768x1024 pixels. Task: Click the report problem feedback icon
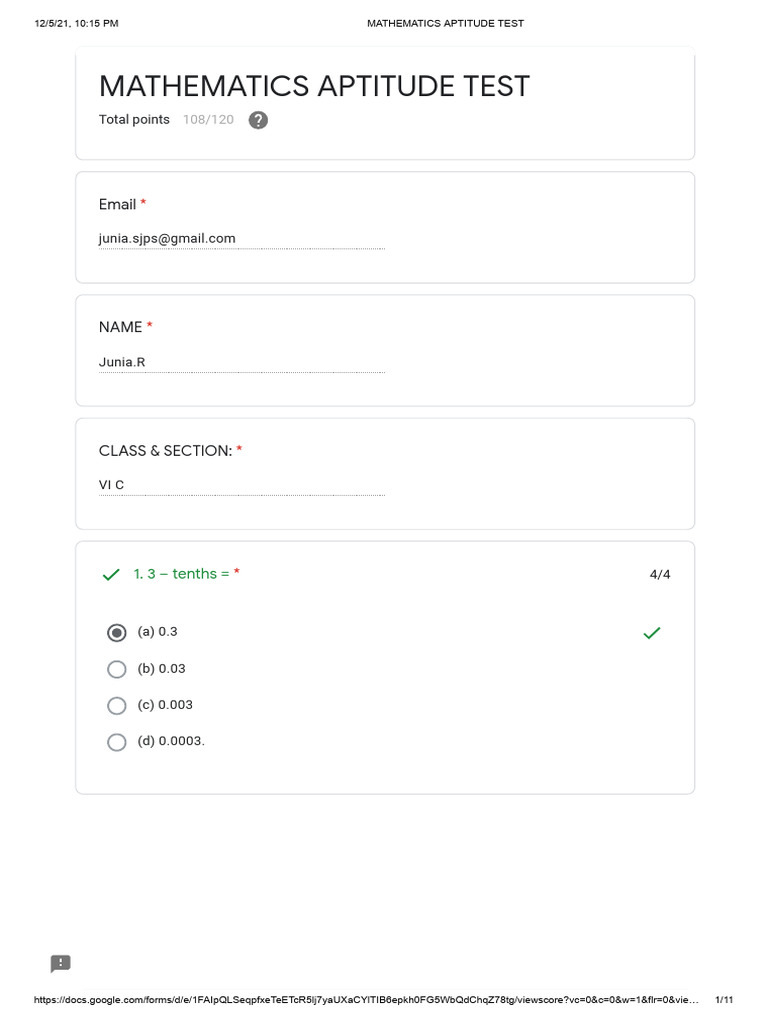(x=61, y=963)
